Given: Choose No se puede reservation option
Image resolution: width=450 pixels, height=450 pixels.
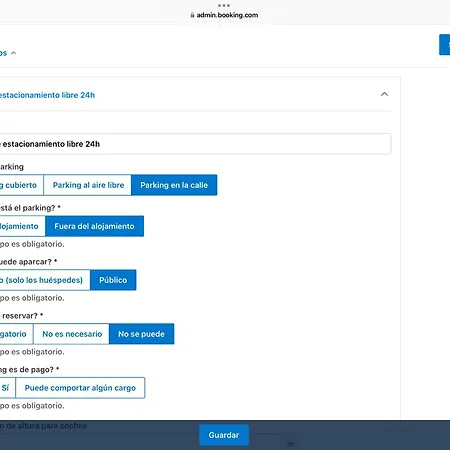Looking at the screenshot, I should pyautogui.click(x=141, y=334).
